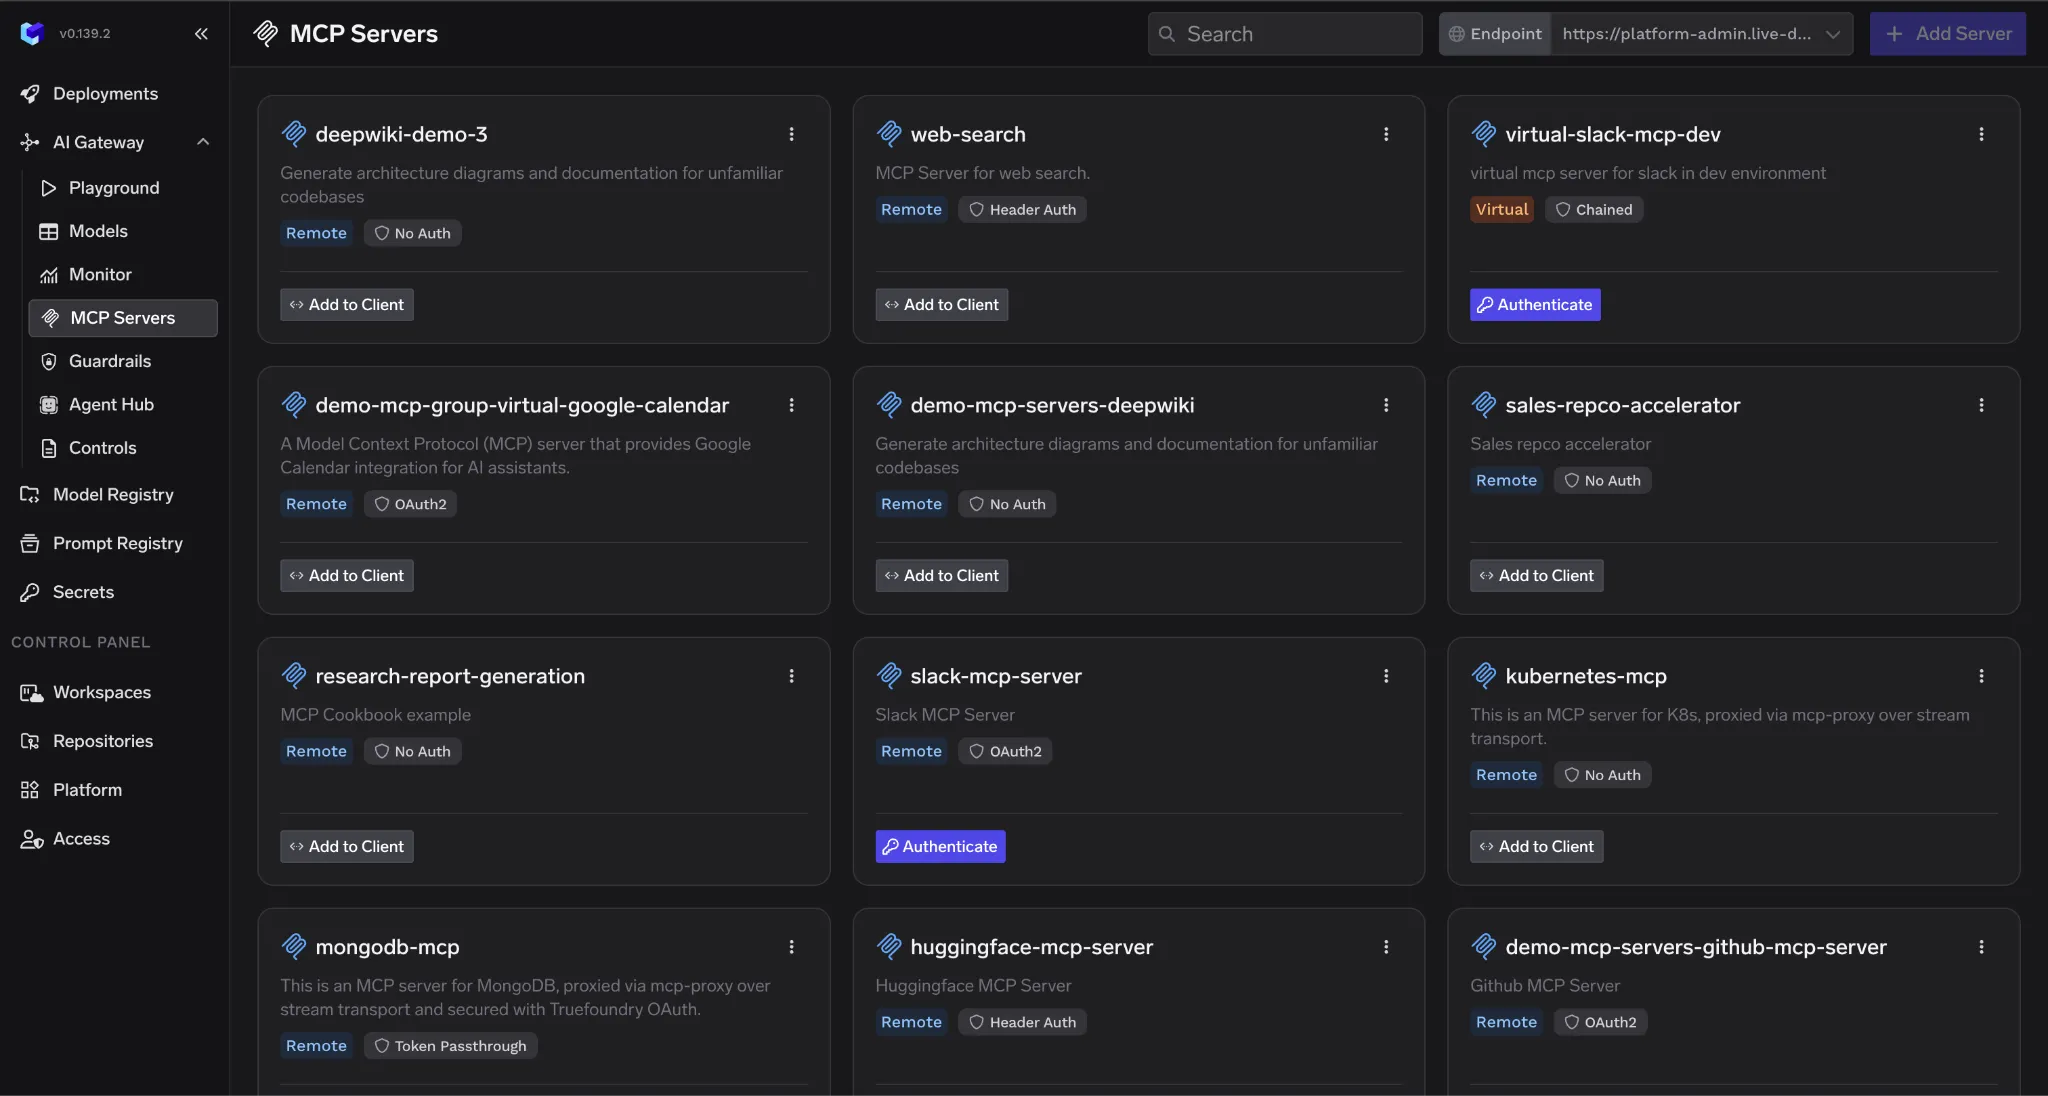
Task: Click the virtual-slack-mcp-dev server icon
Action: coord(1484,133)
